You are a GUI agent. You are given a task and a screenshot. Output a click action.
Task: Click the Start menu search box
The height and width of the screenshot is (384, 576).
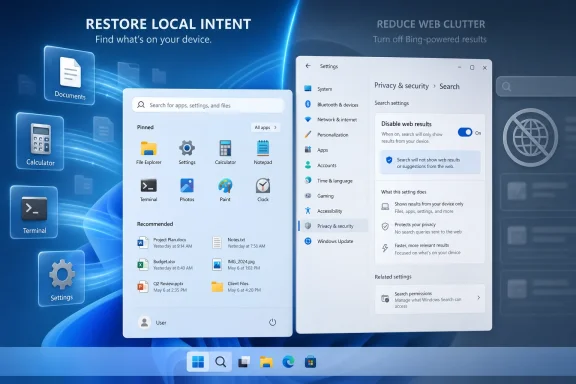click(x=208, y=105)
